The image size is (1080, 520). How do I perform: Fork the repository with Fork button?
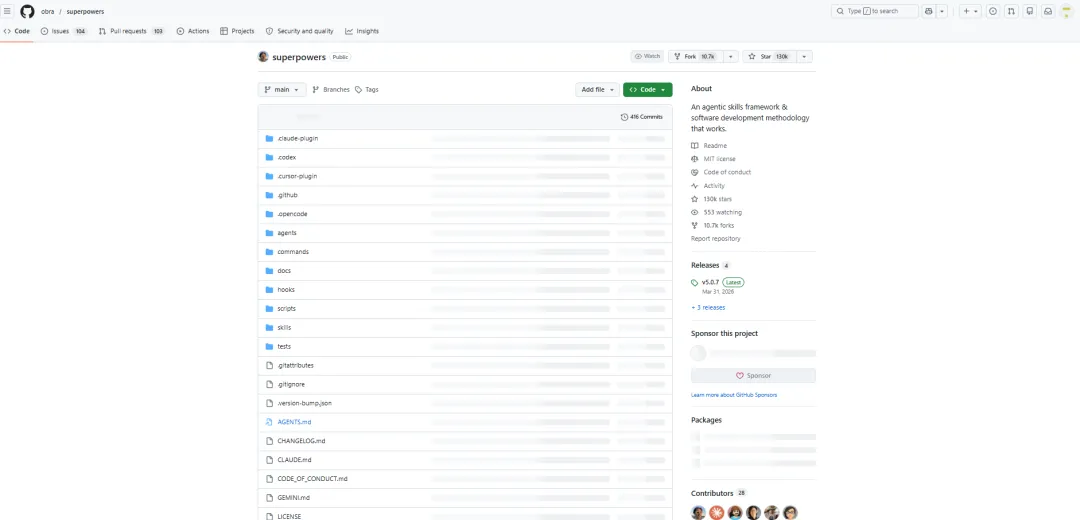click(x=694, y=56)
